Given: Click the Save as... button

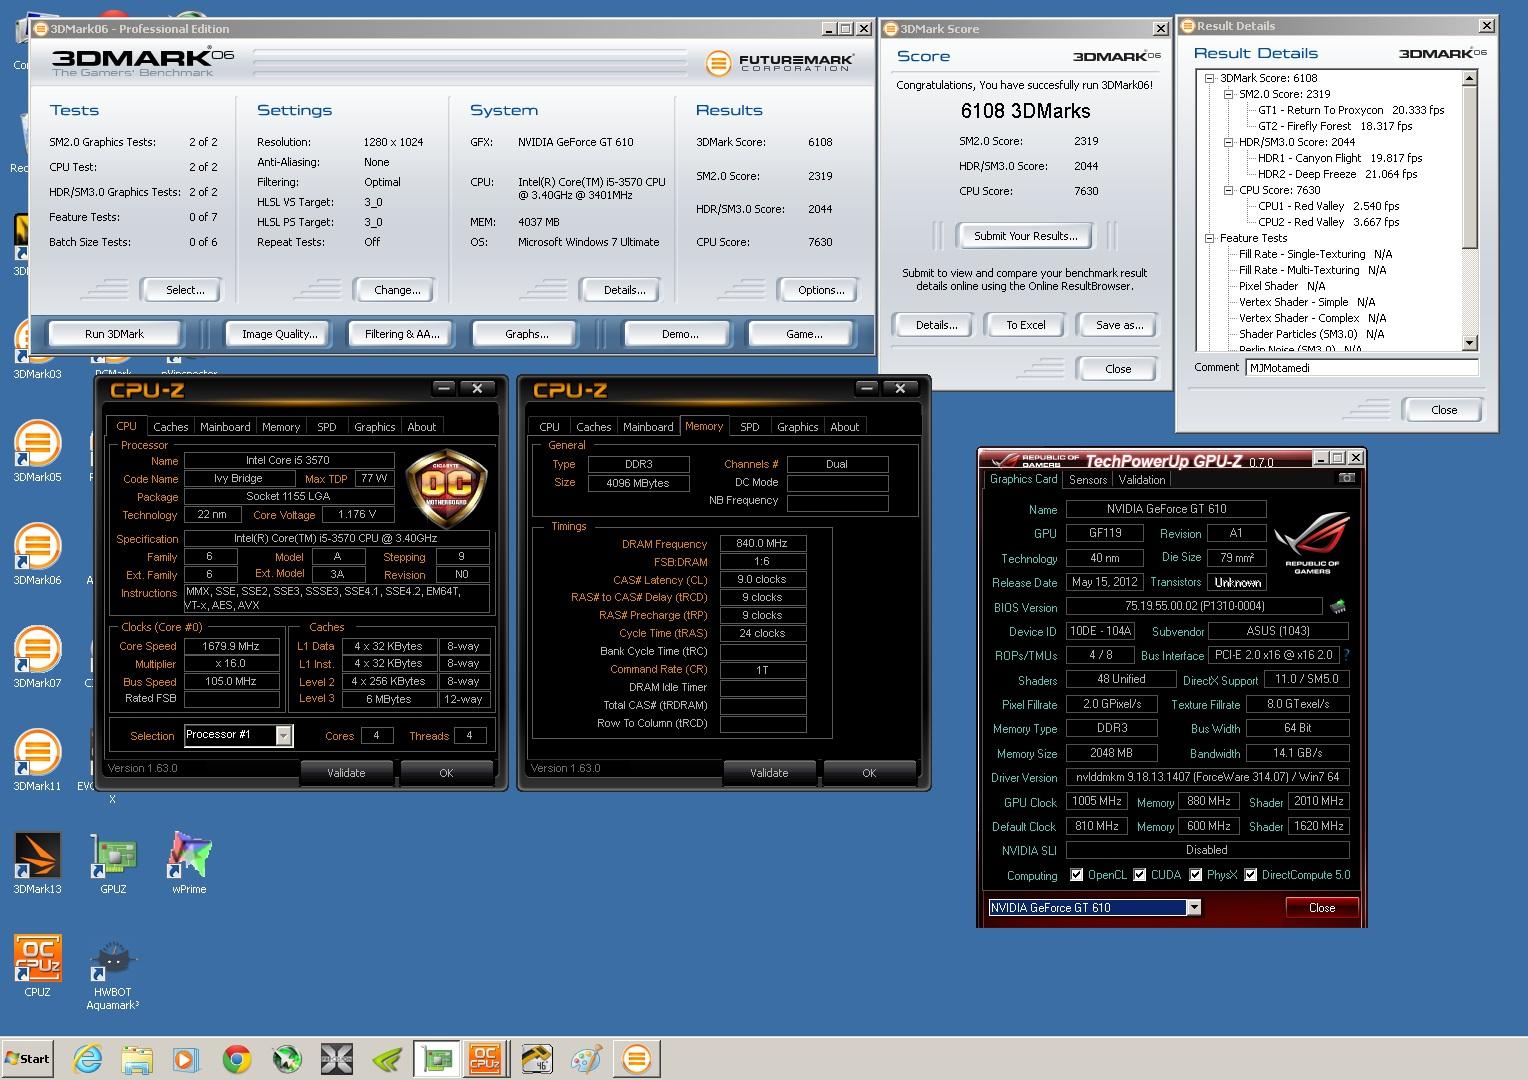Looking at the screenshot, I should coord(1119,325).
